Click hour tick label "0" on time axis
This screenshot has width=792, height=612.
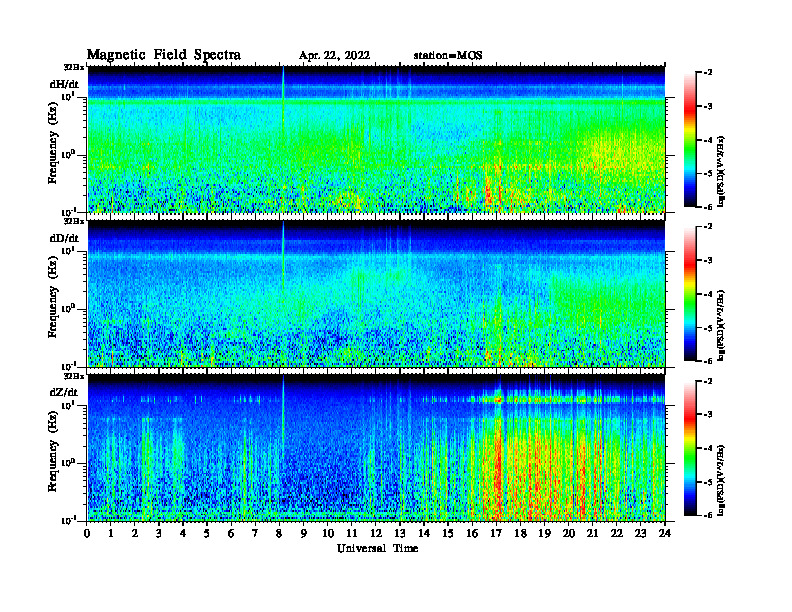87,533
